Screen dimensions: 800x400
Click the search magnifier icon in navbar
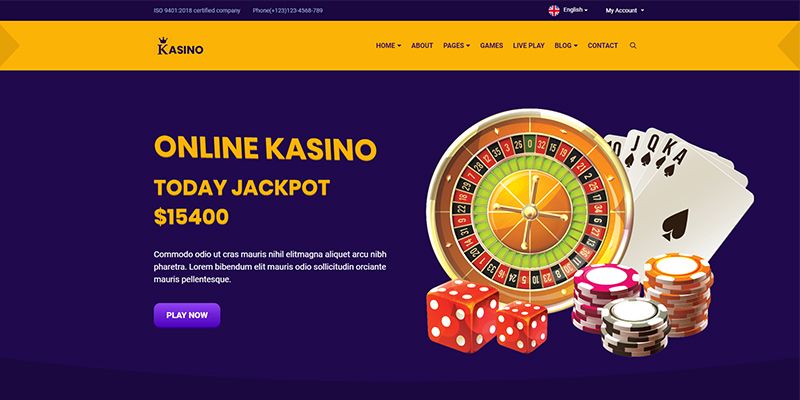point(633,45)
